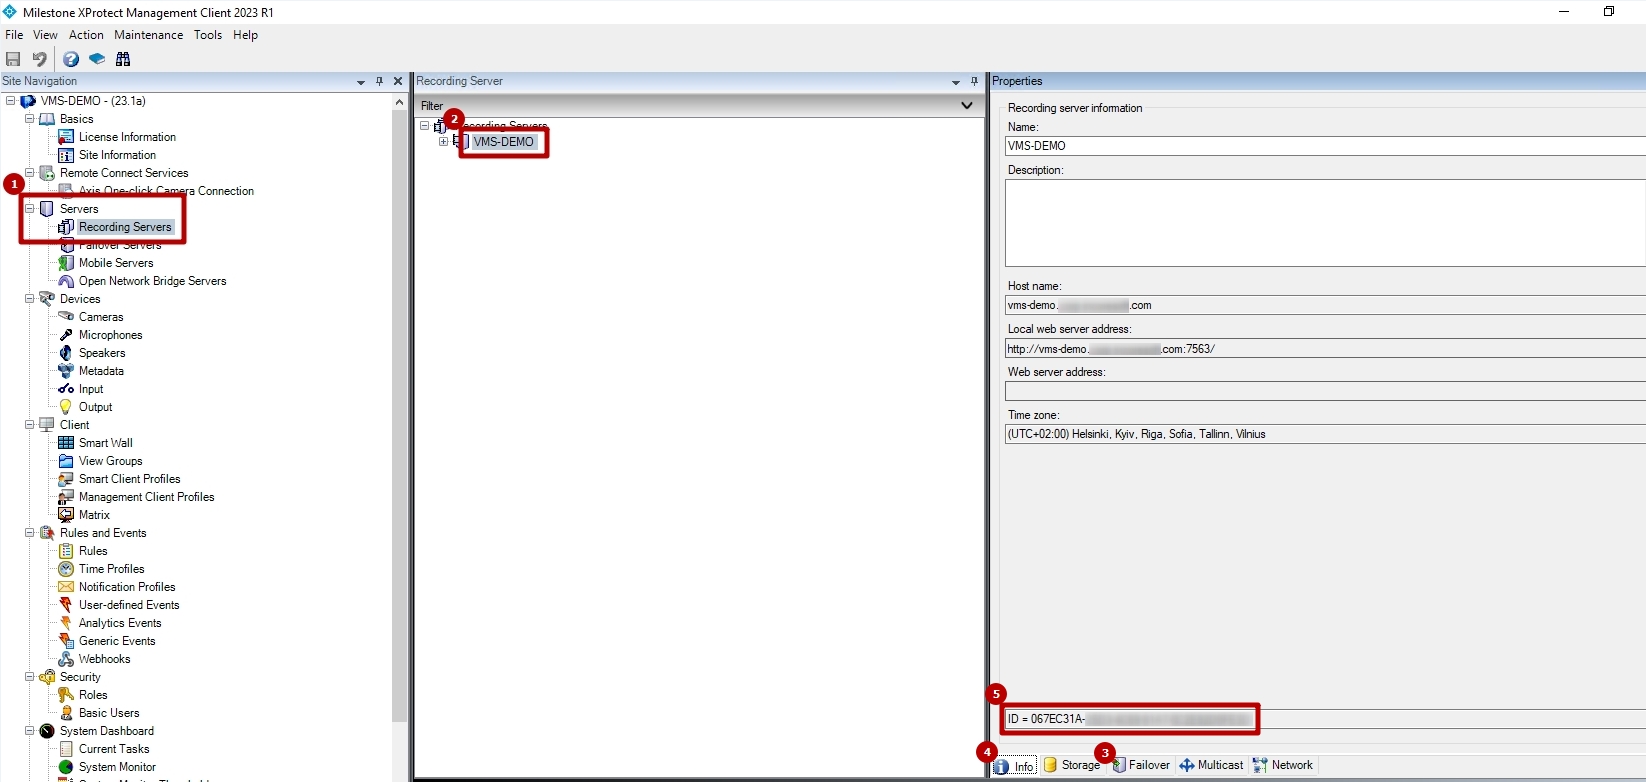The width and height of the screenshot is (1646, 782).
Task: Click the Save toolbar icon
Action: pyautogui.click(x=13, y=59)
